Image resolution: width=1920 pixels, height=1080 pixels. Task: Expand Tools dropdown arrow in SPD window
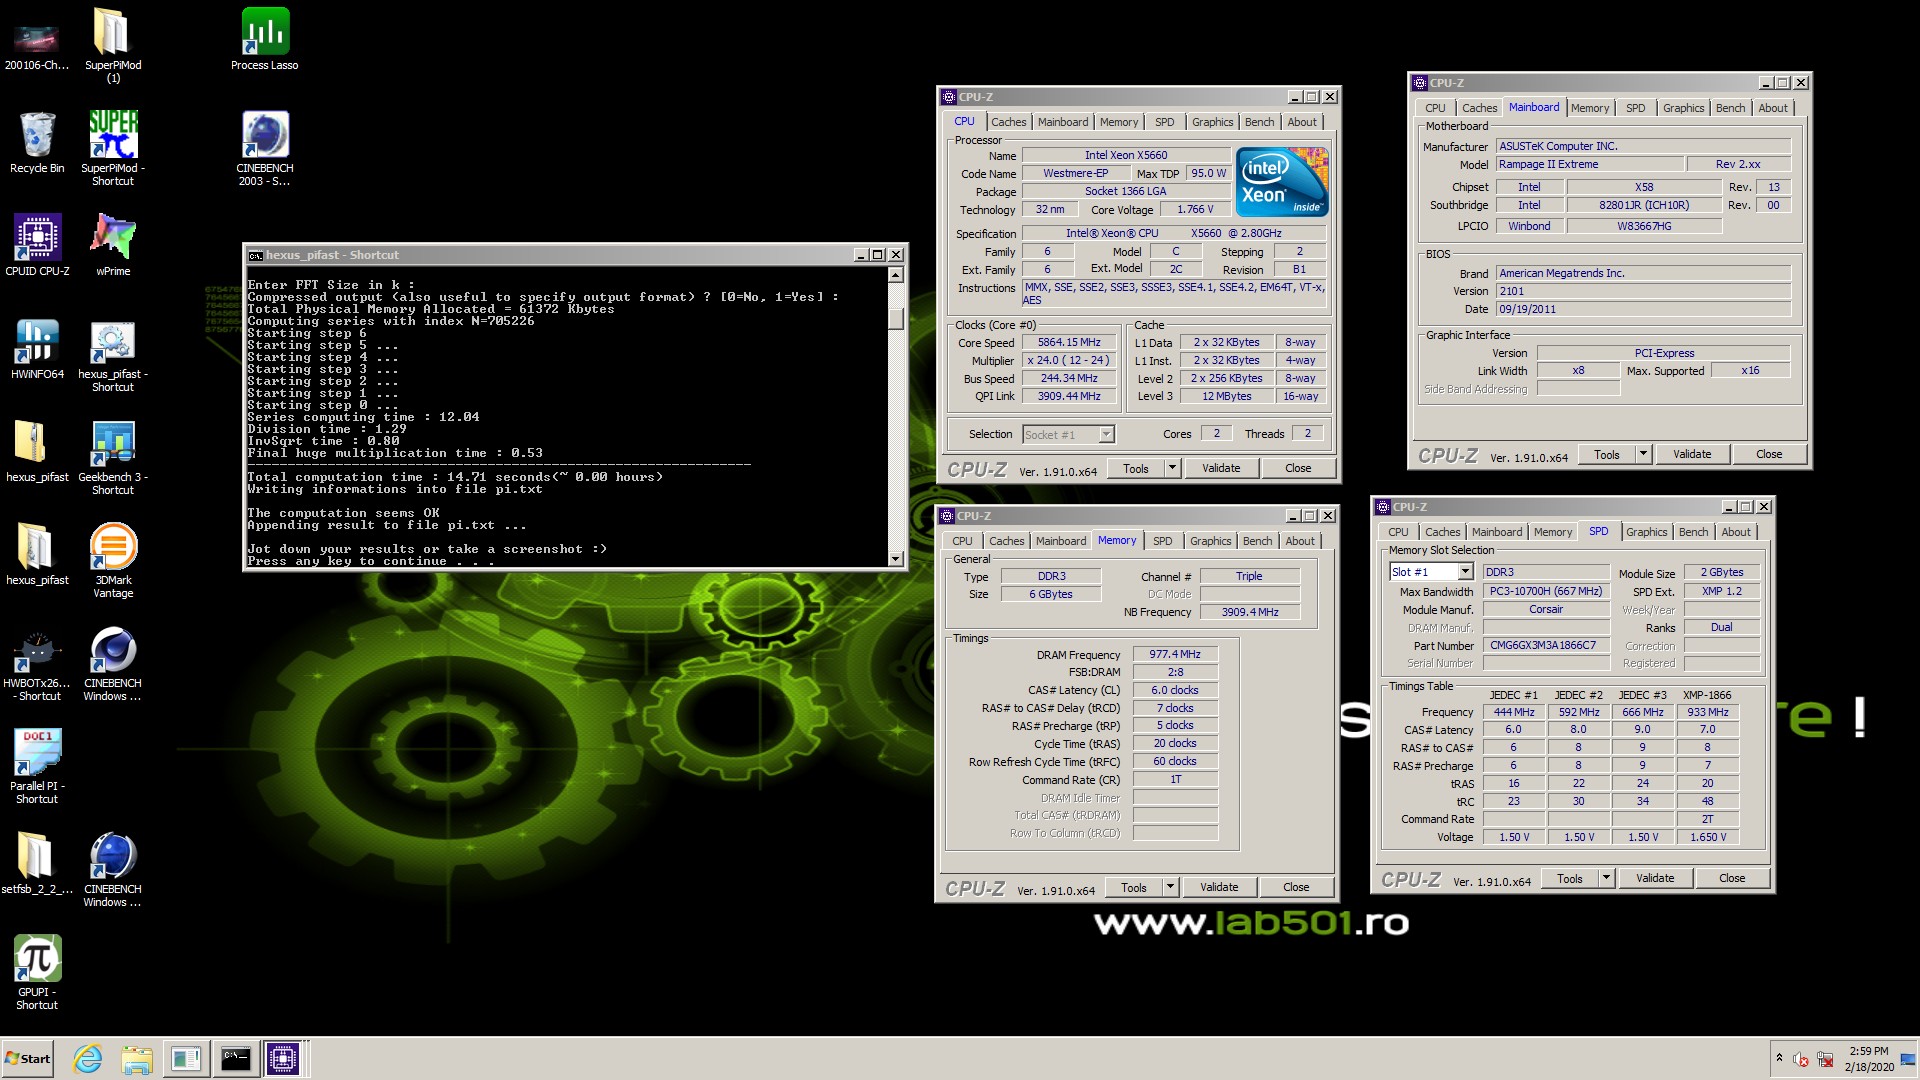coord(1606,878)
